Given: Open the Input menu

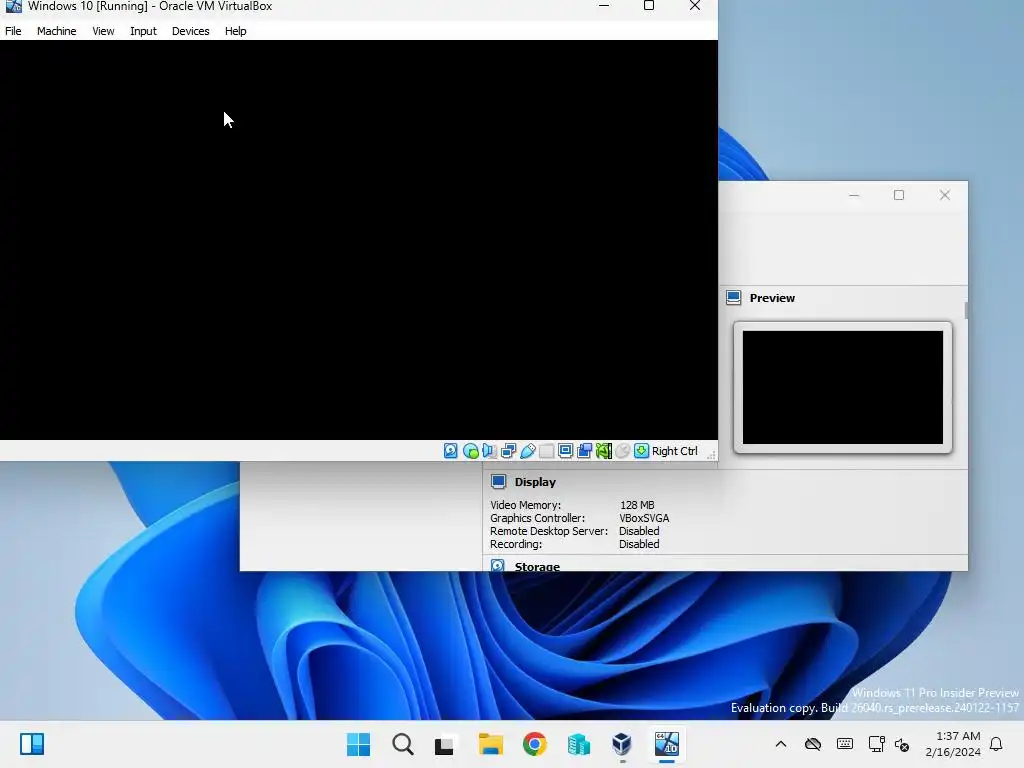Looking at the screenshot, I should coord(143,31).
